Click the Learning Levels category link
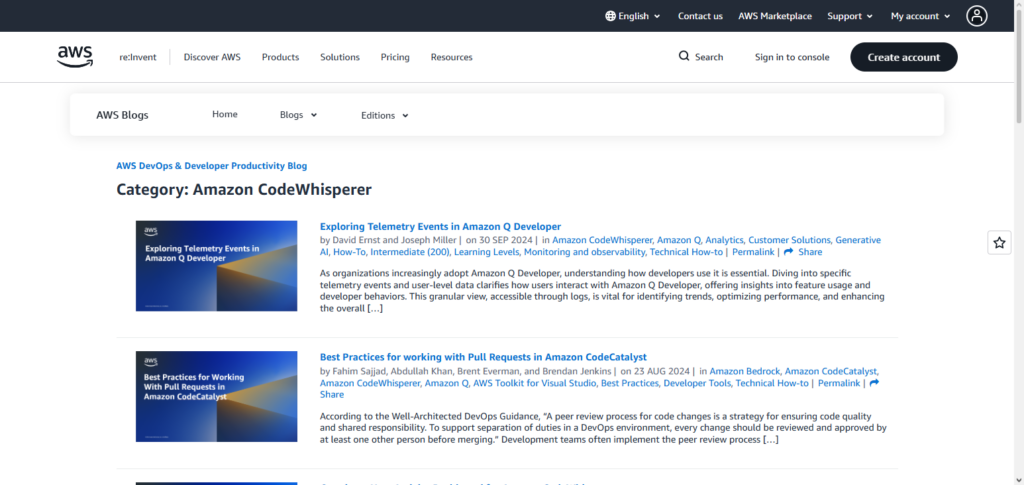 487,252
